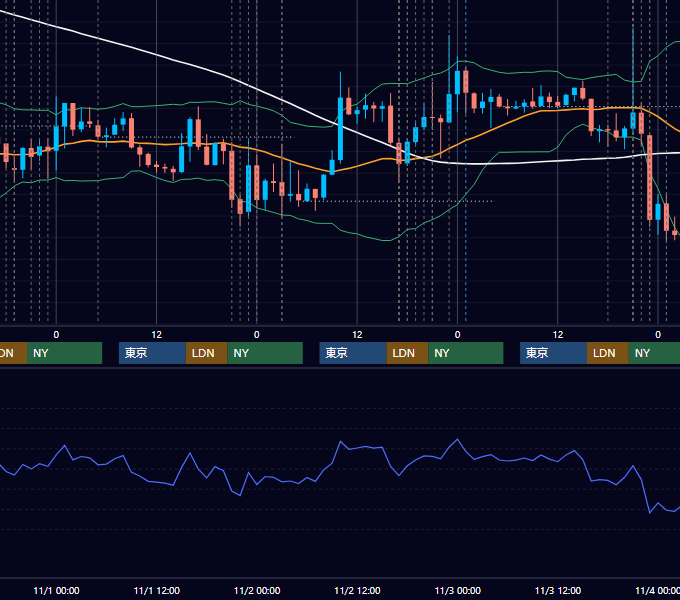Click the 東京 session block on 11/1
The height and width of the screenshot is (600, 680).
click(152, 353)
